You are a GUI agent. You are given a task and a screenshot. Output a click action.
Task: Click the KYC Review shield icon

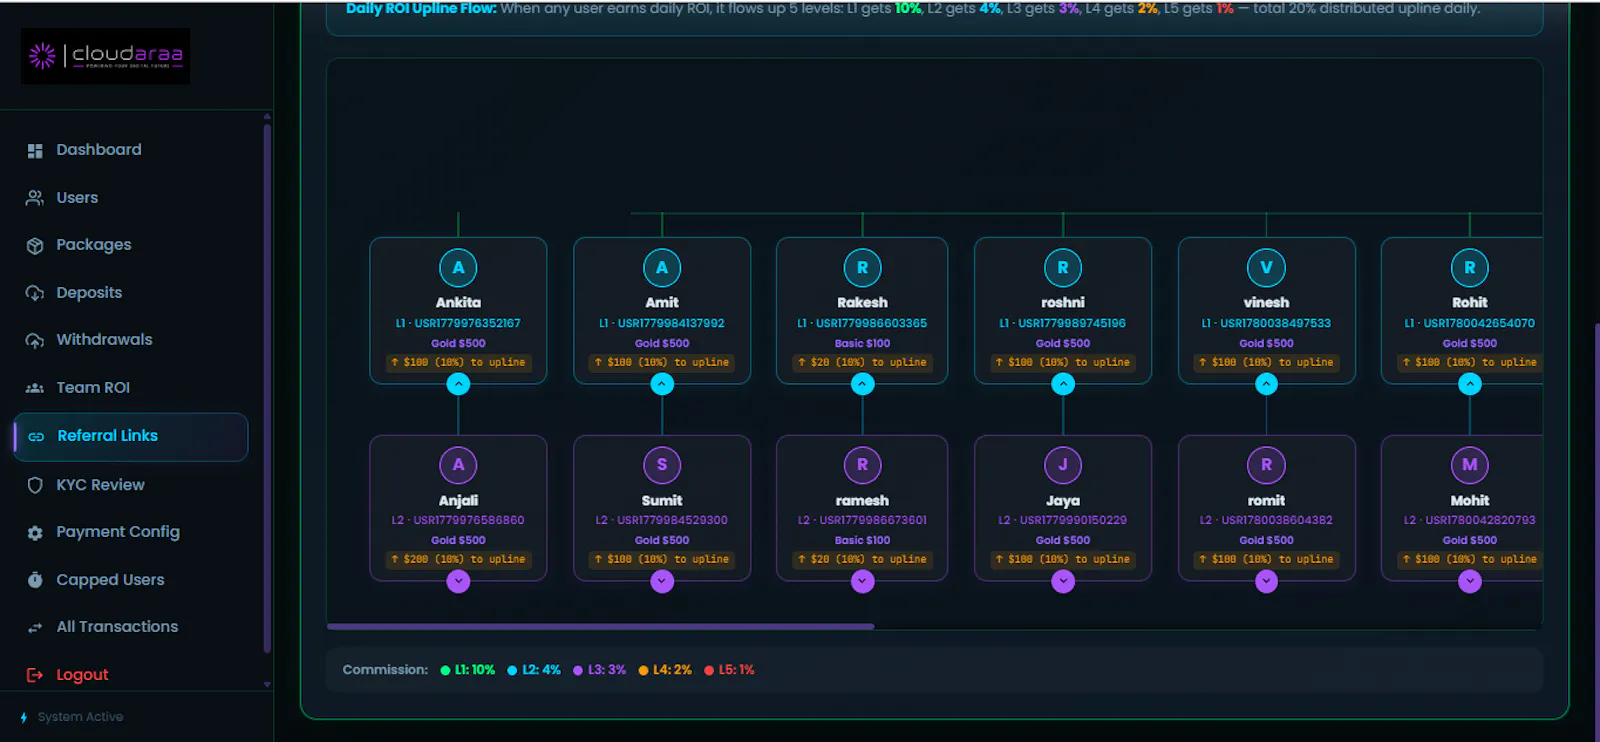click(35, 485)
